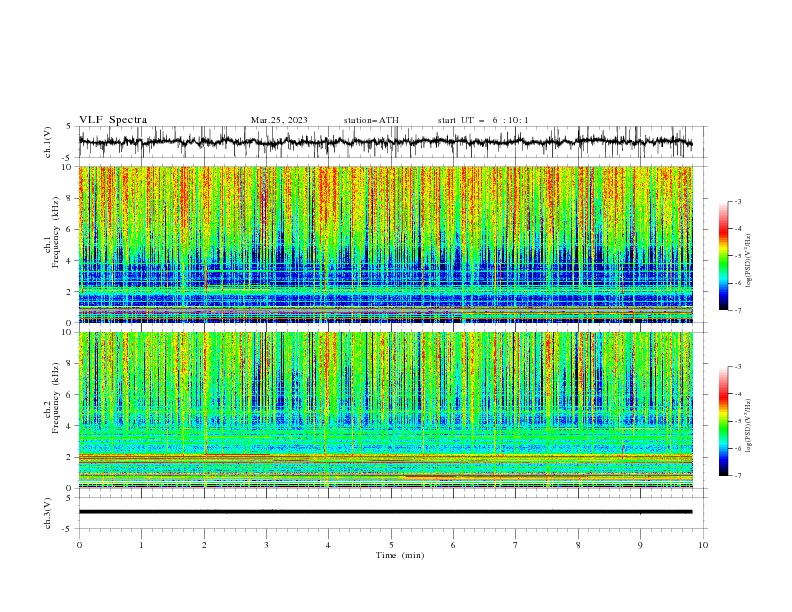Image resolution: width=792 pixels, height=612 pixels.
Task: Click the ch.2 colorbar "-7" tick label
Action: coord(738,475)
